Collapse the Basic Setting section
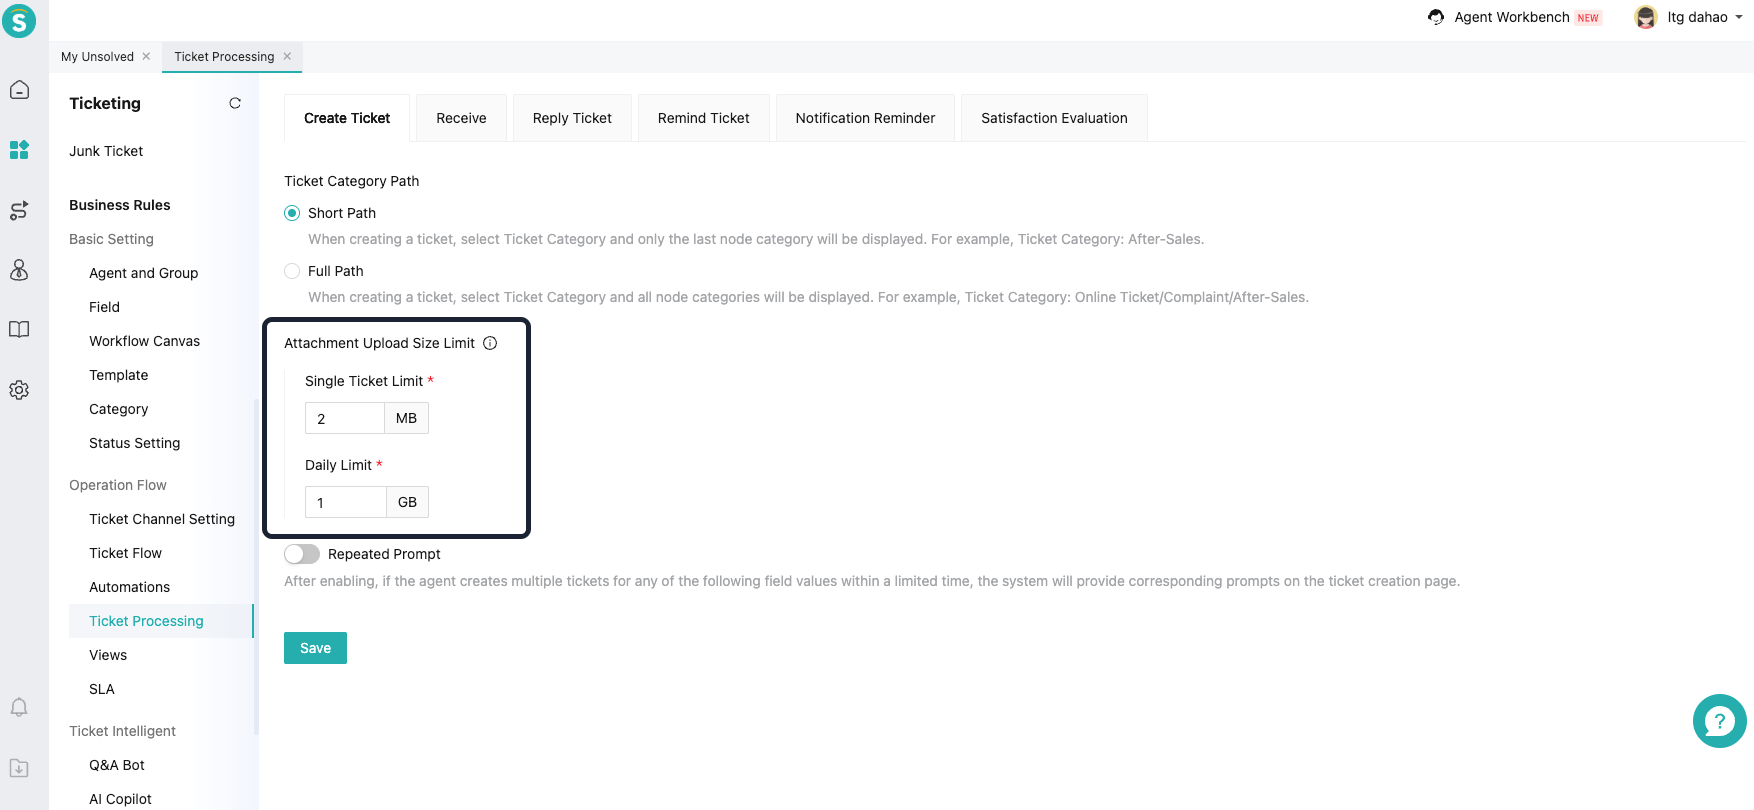 [x=111, y=239]
